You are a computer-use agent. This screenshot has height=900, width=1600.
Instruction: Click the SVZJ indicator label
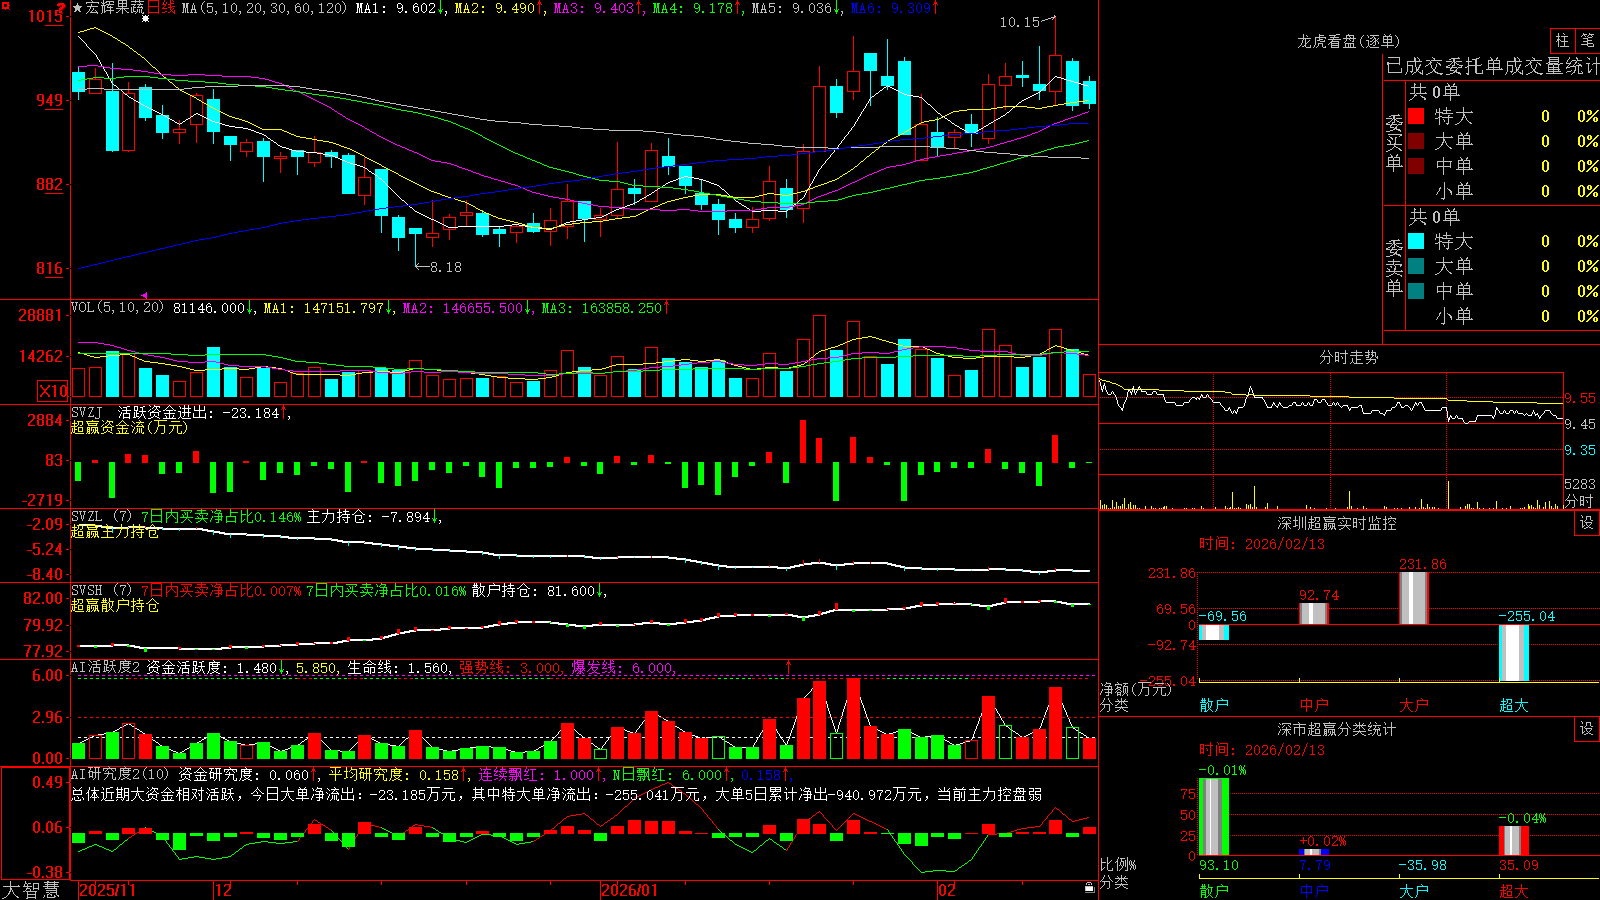point(87,412)
